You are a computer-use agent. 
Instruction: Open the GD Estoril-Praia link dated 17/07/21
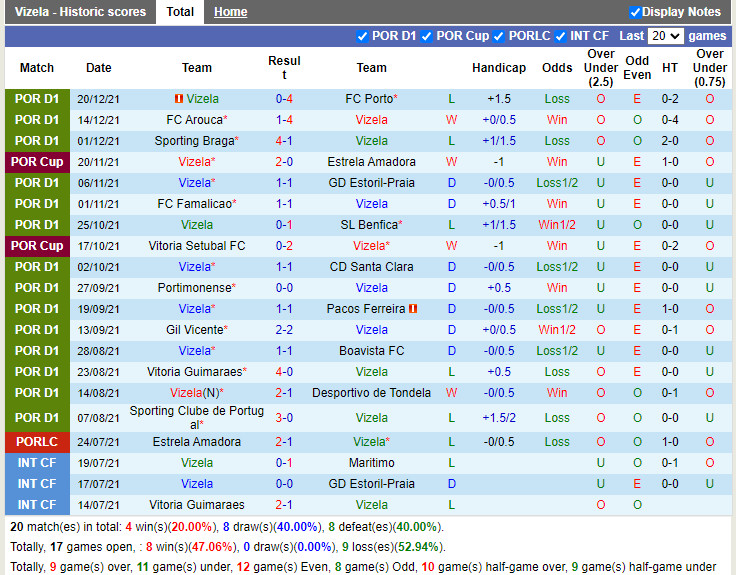tap(371, 484)
